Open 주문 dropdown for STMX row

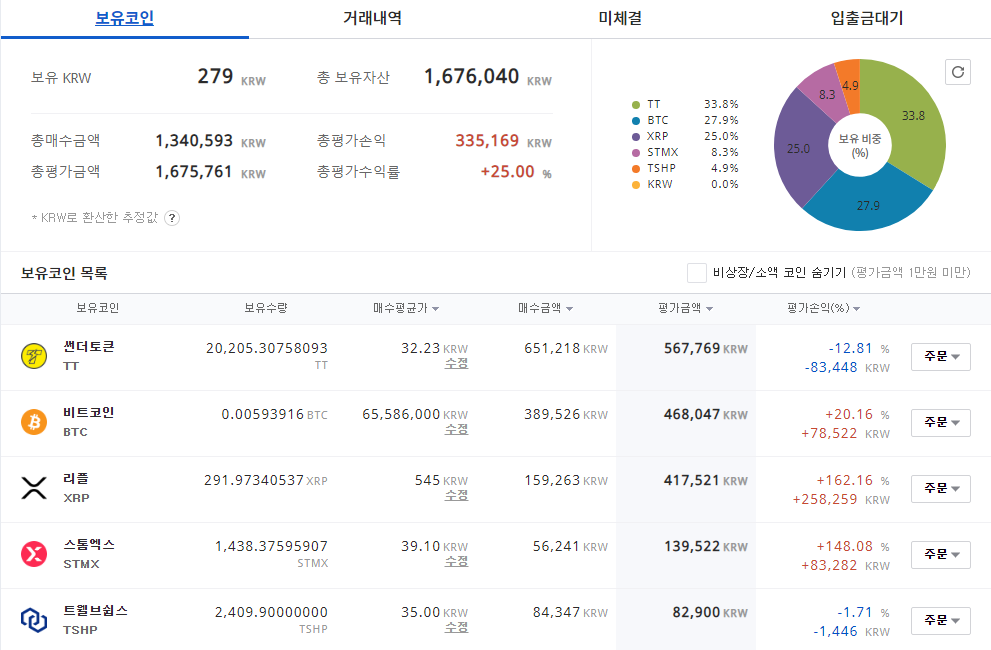pyautogui.click(x=940, y=555)
